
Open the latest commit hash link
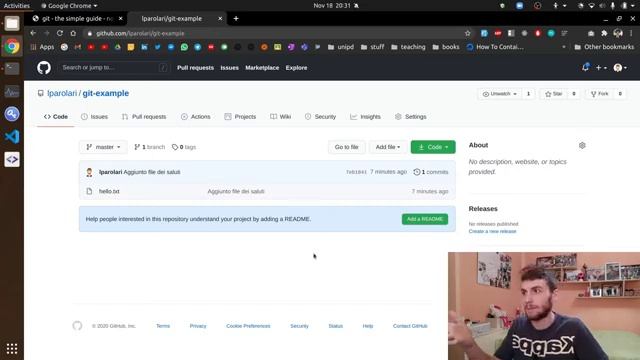coord(356,172)
